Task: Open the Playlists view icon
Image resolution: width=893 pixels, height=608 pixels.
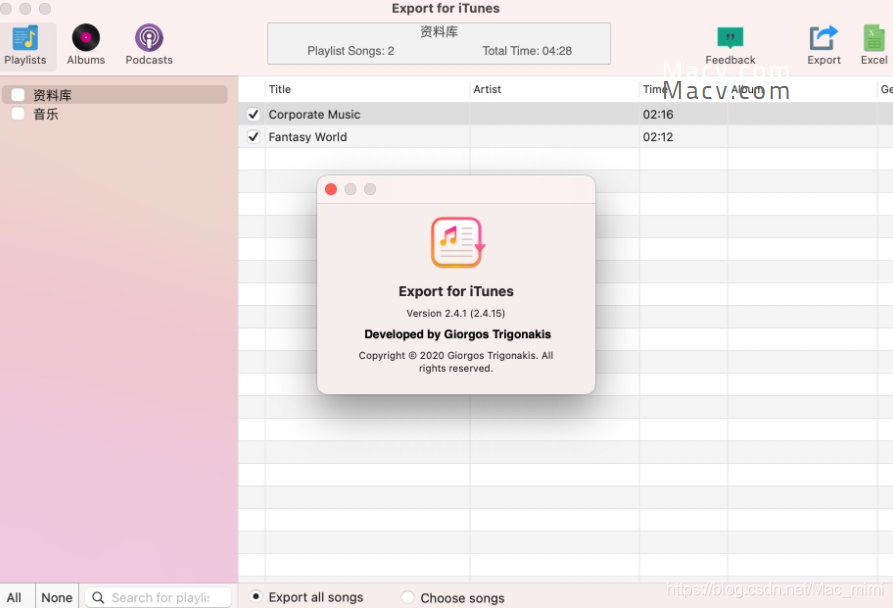Action: (x=25, y=38)
